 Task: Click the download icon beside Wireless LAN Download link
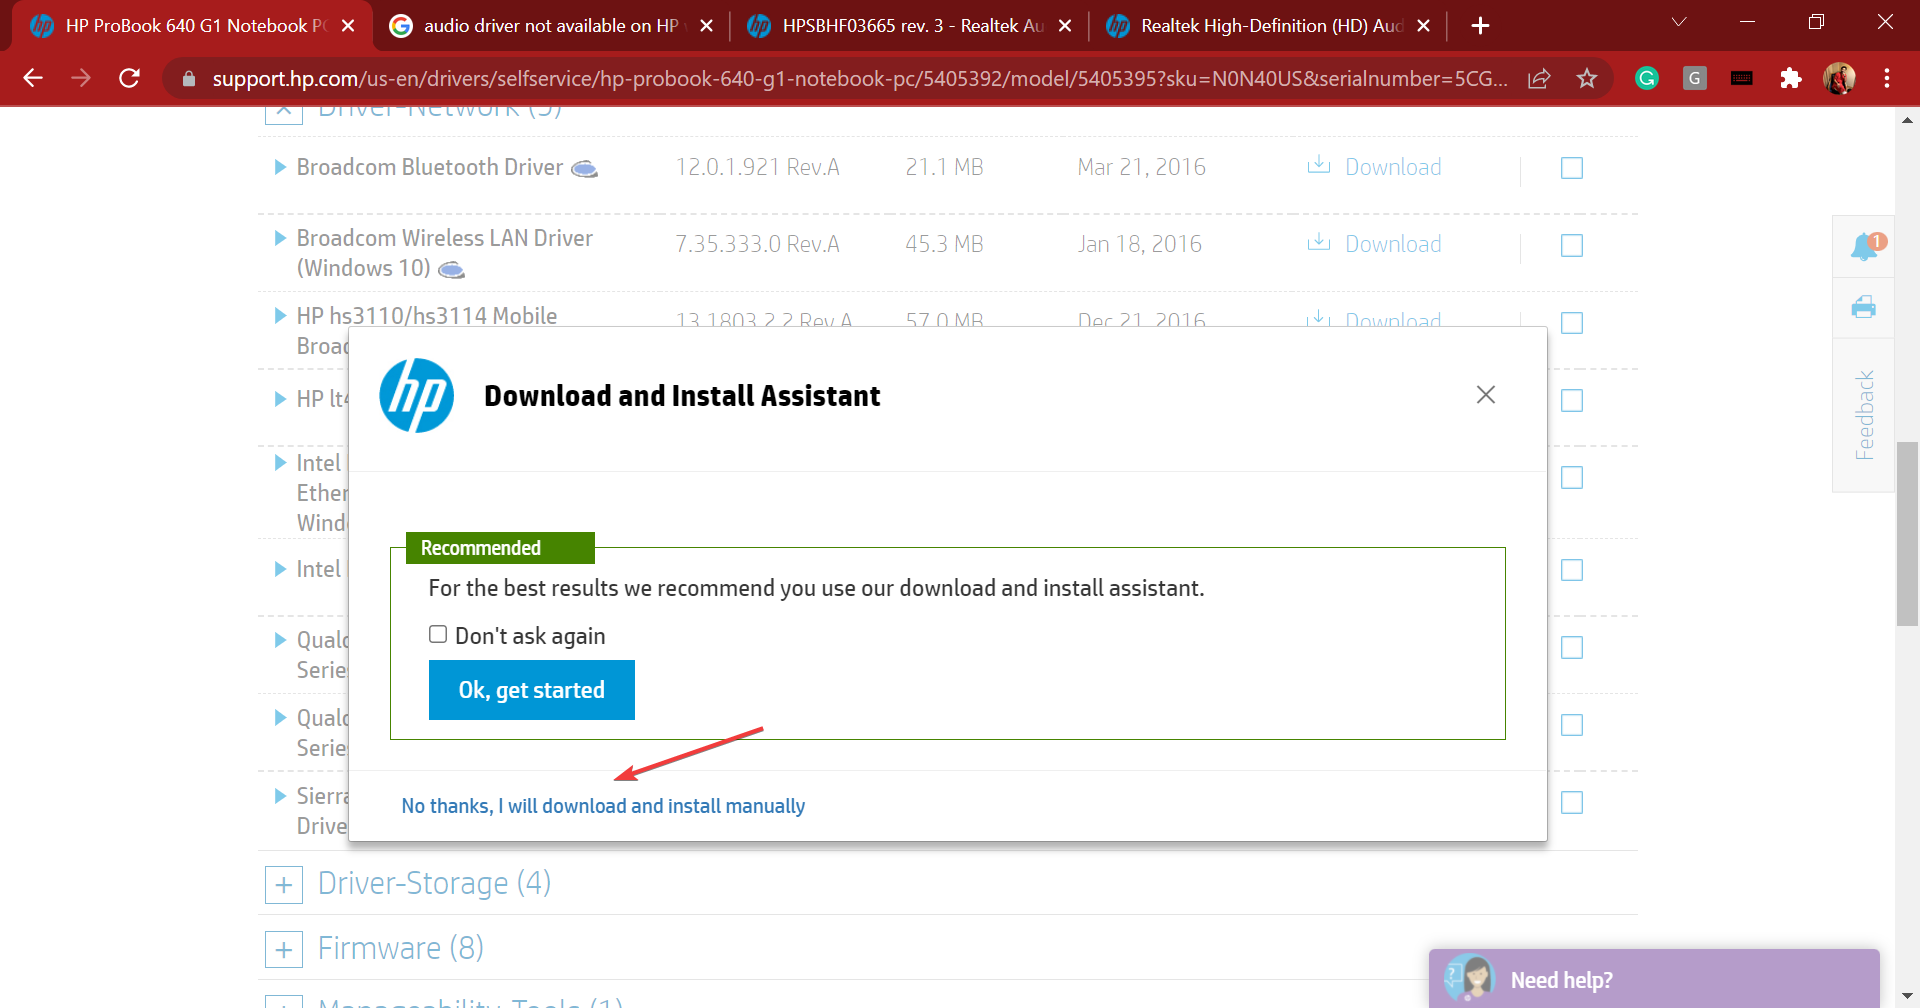(x=1319, y=242)
